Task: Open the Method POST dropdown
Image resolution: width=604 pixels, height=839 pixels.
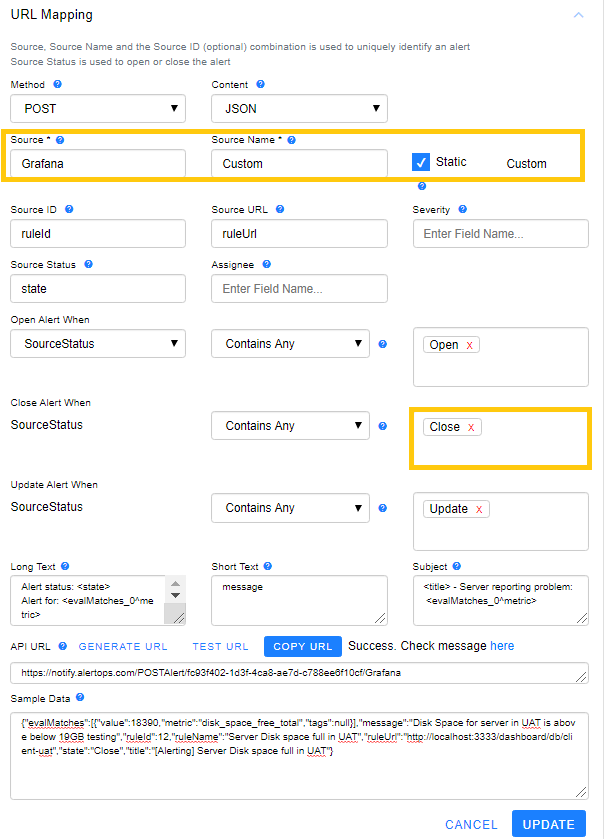Action: pos(98,108)
